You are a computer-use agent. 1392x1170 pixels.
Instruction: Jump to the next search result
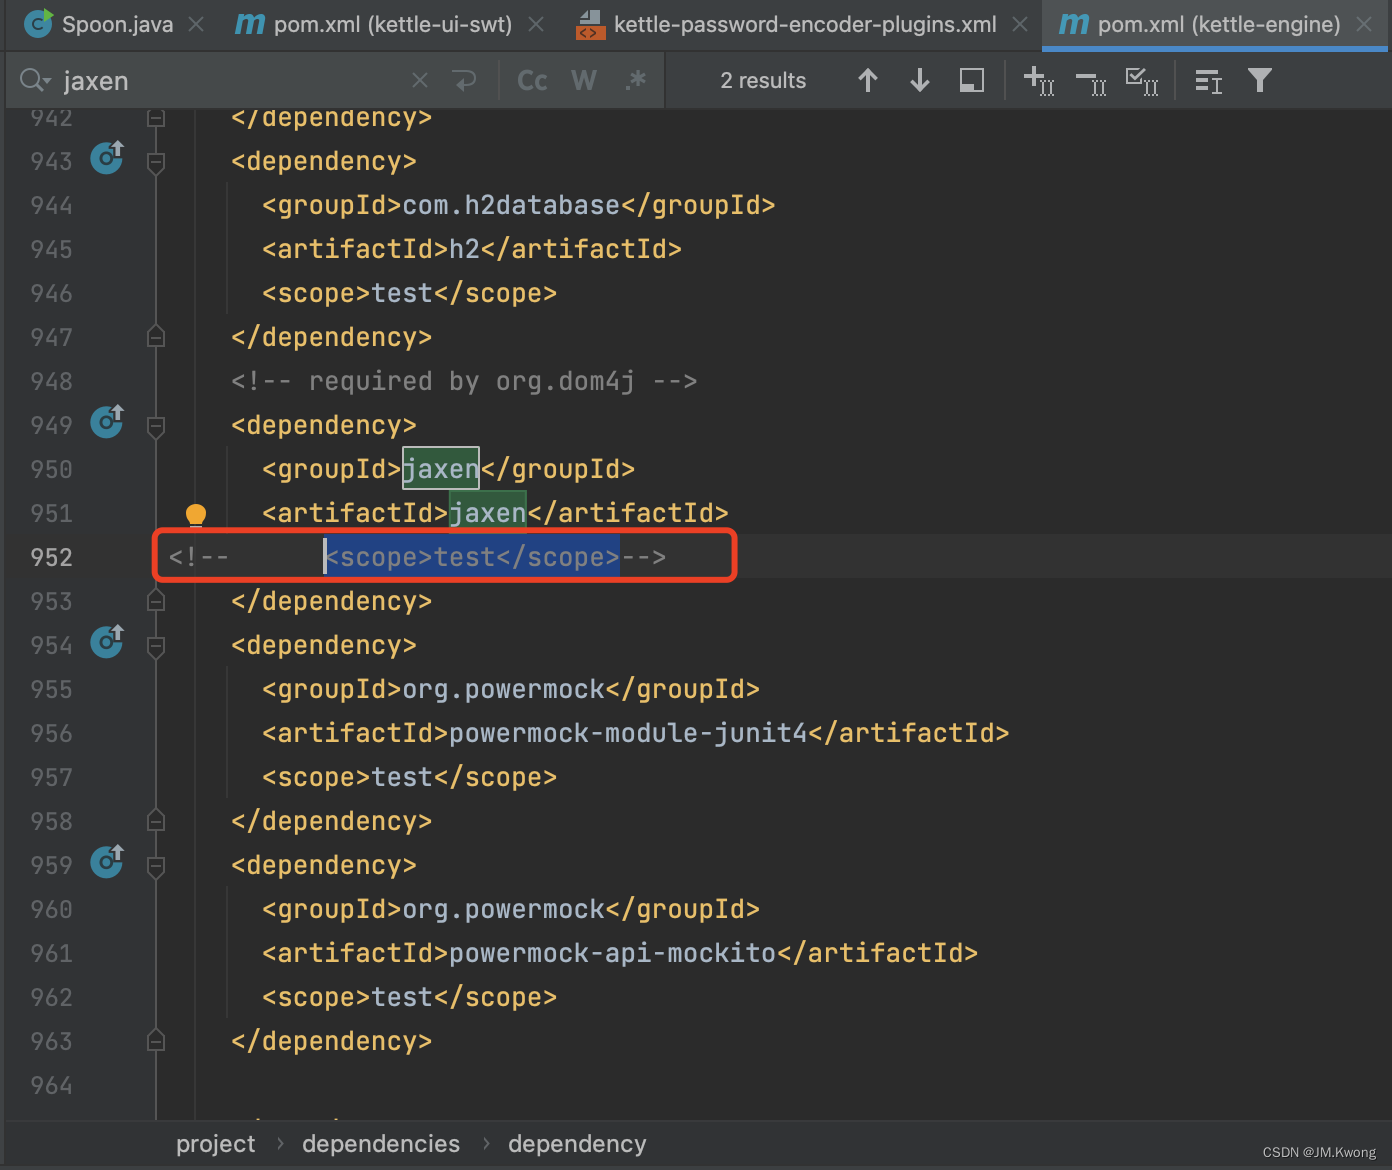919,80
